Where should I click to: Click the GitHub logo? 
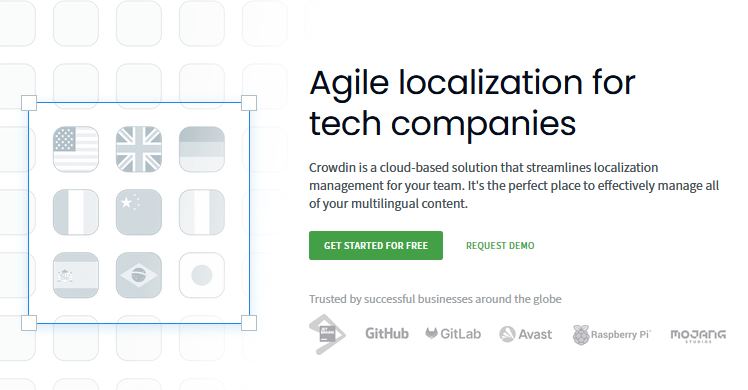tap(387, 334)
